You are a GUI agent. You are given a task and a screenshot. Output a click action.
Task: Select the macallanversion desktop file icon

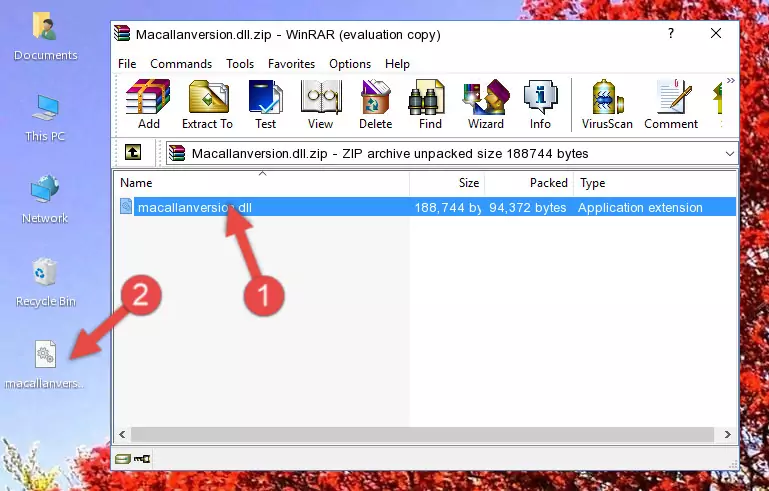pyautogui.click(x=45, y=364)
